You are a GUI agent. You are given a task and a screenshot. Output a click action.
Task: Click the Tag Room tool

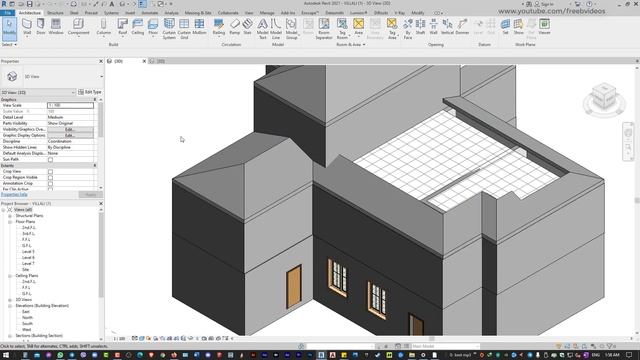(342, 29)
